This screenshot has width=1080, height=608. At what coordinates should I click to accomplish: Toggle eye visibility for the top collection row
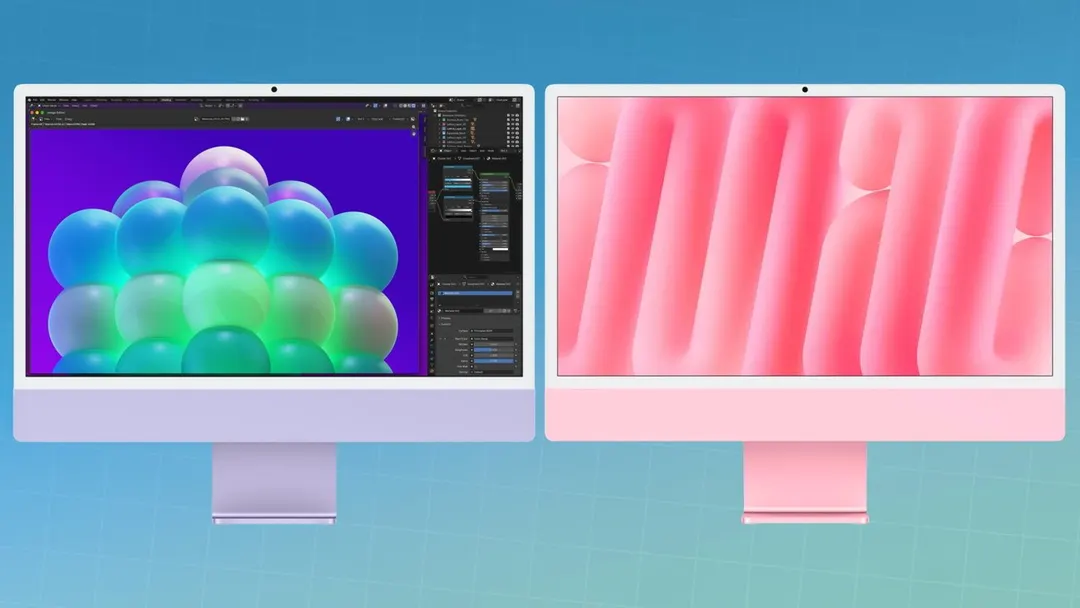[x=512, y=116]
